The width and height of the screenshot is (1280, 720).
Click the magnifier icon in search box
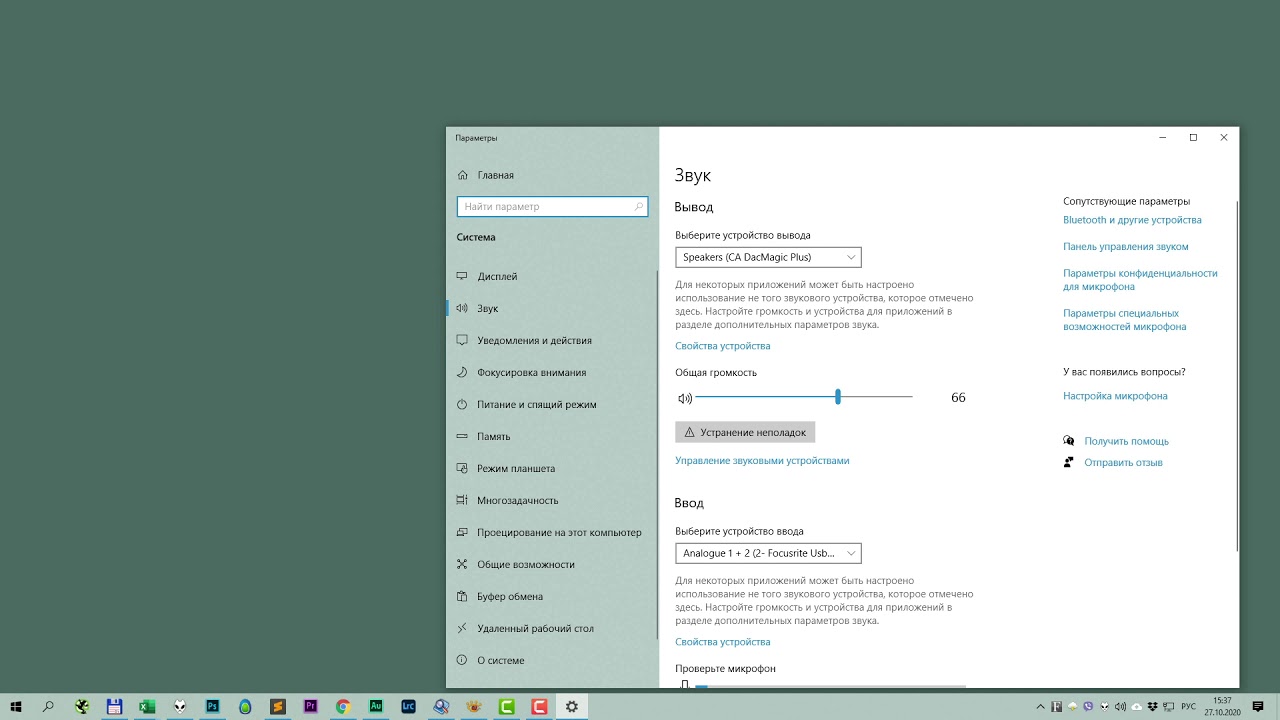pyautogui.click(x=638, y=206)
